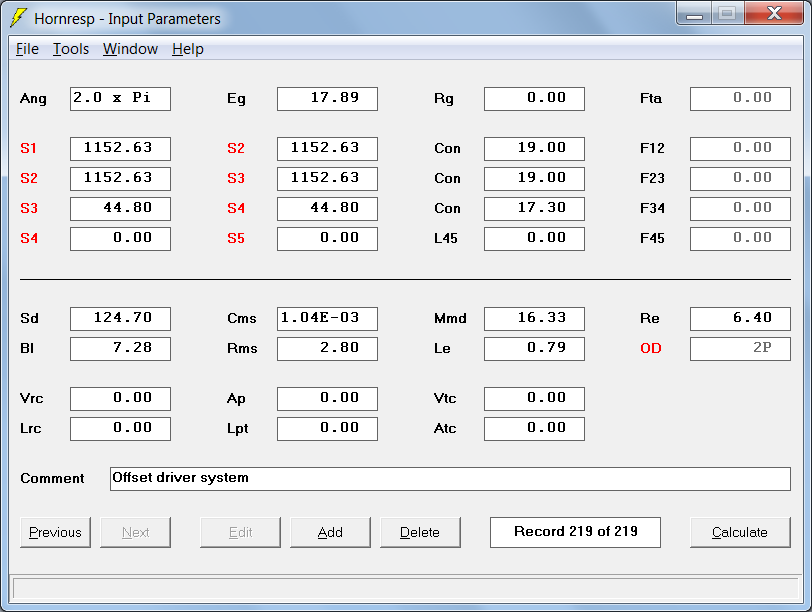Open the Help menu
The image size is (812, 612).
pyautogui.click(x=187, y=49)
